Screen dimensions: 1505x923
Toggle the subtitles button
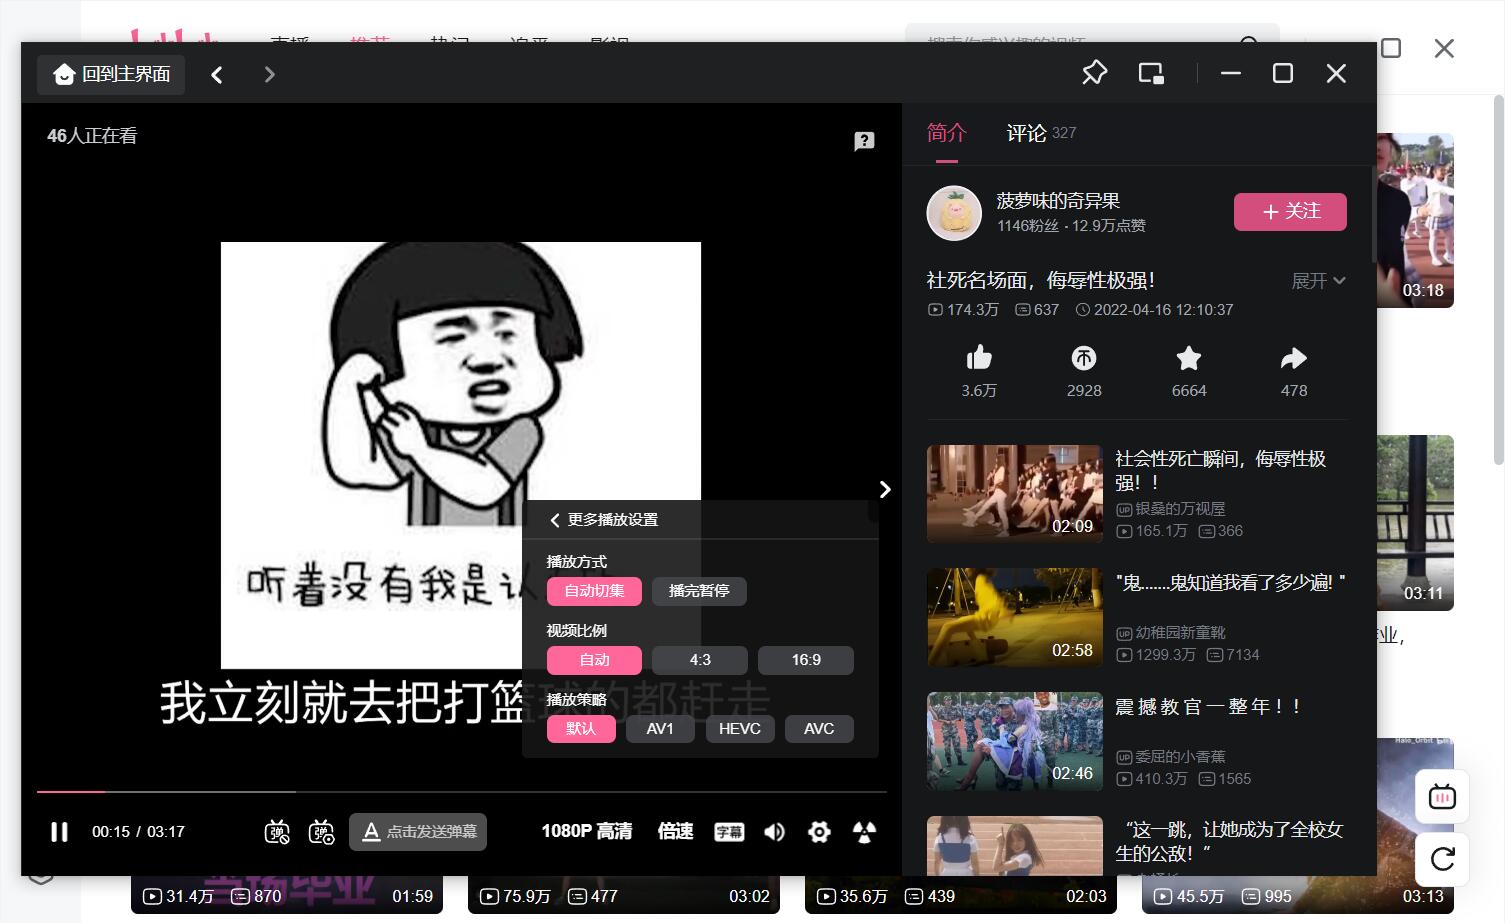(729, 832)
